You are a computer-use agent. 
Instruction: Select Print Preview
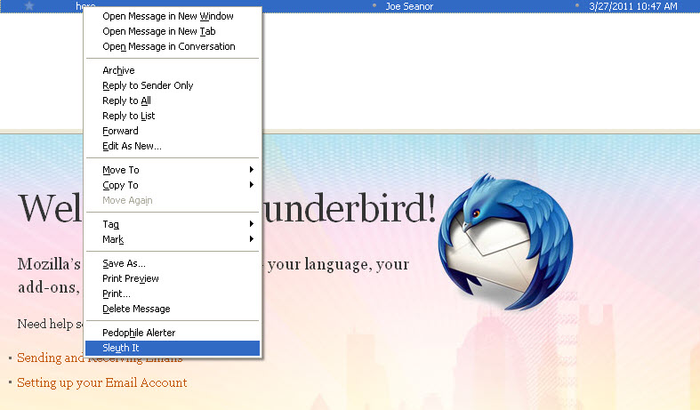coord(172,279)
